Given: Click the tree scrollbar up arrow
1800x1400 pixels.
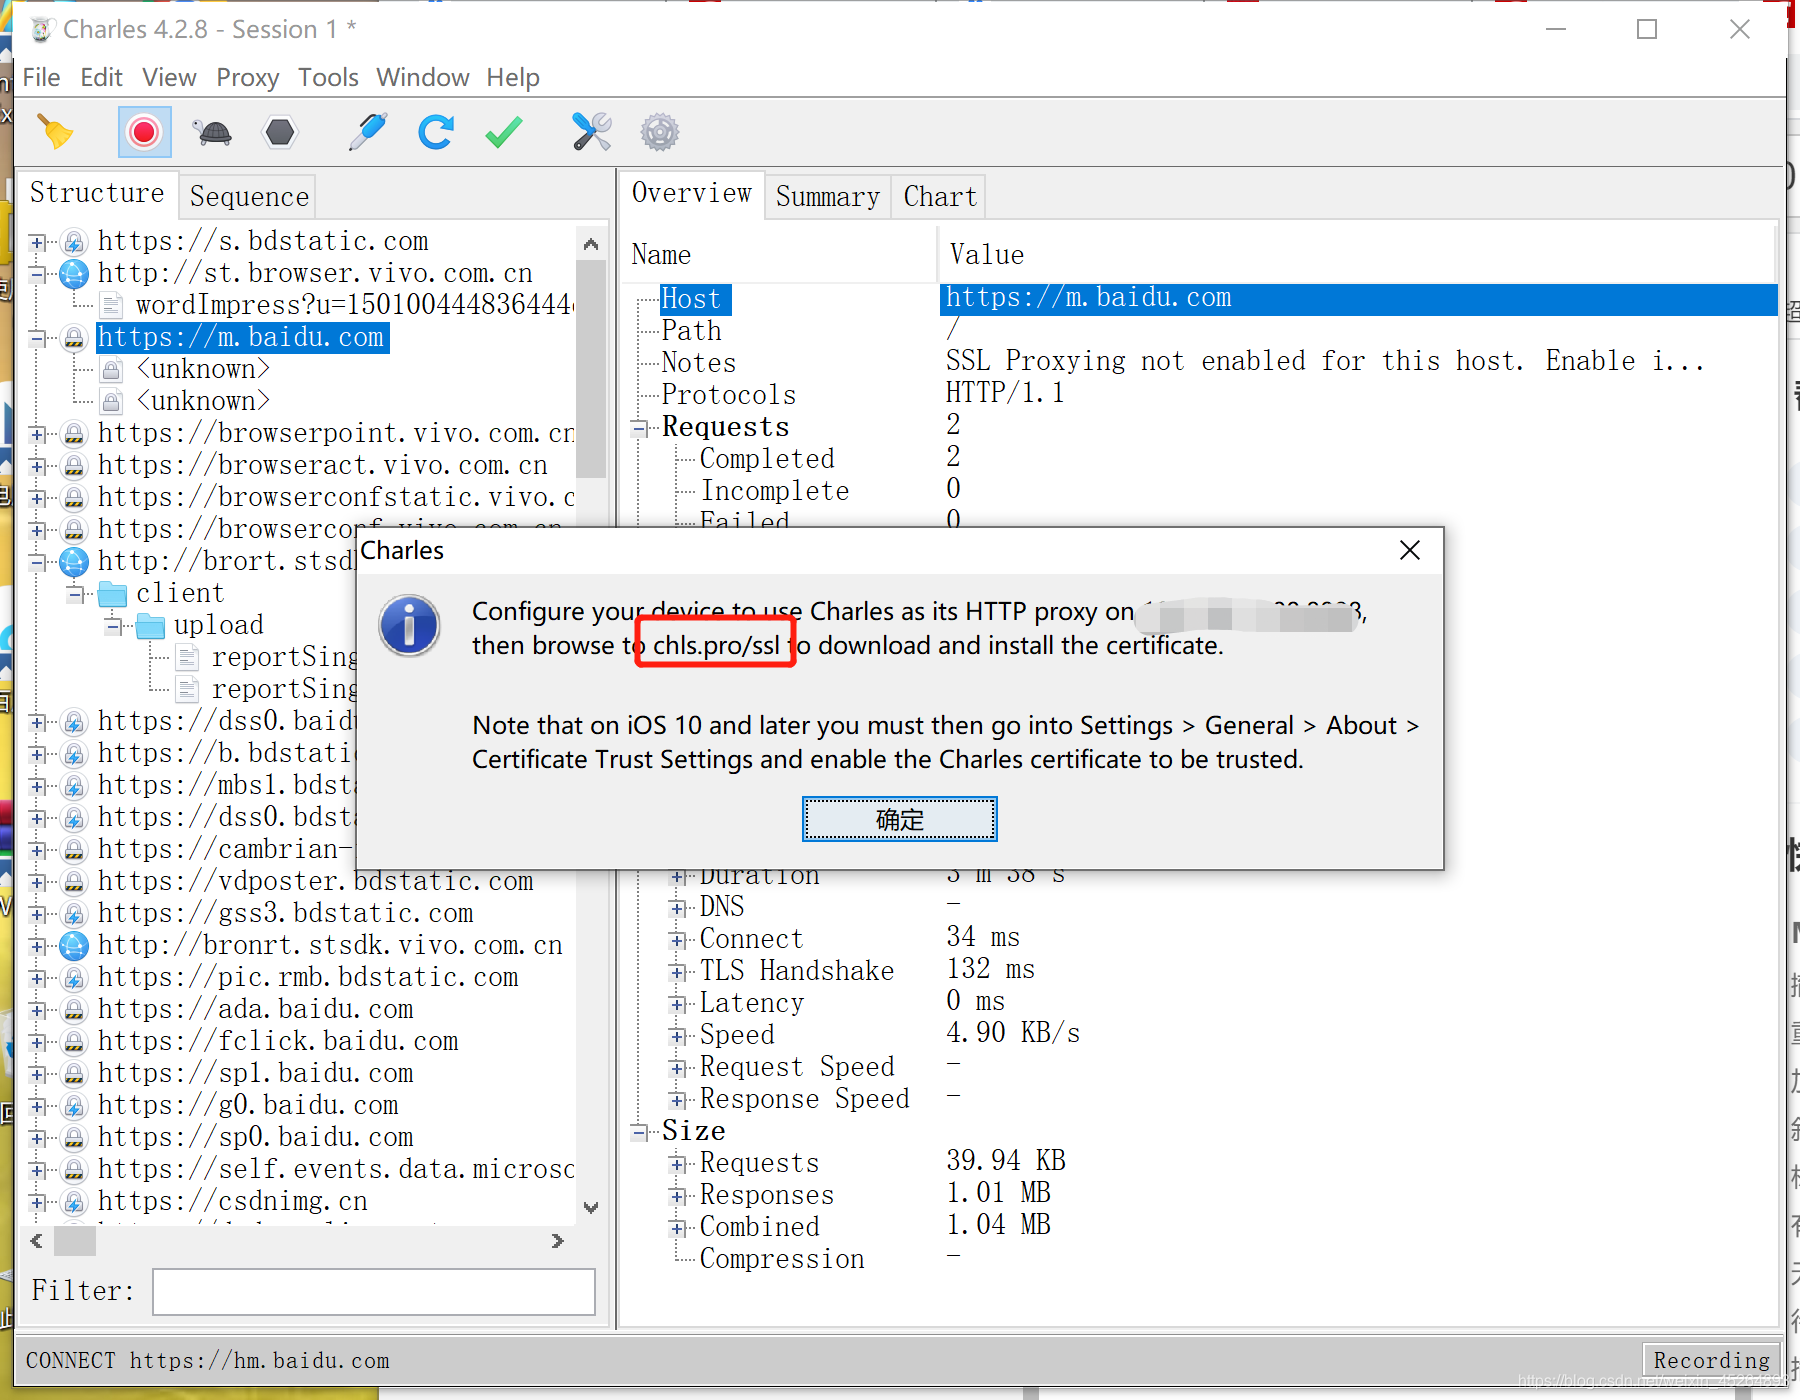Looking at the screenshot, I should point(591,243).
